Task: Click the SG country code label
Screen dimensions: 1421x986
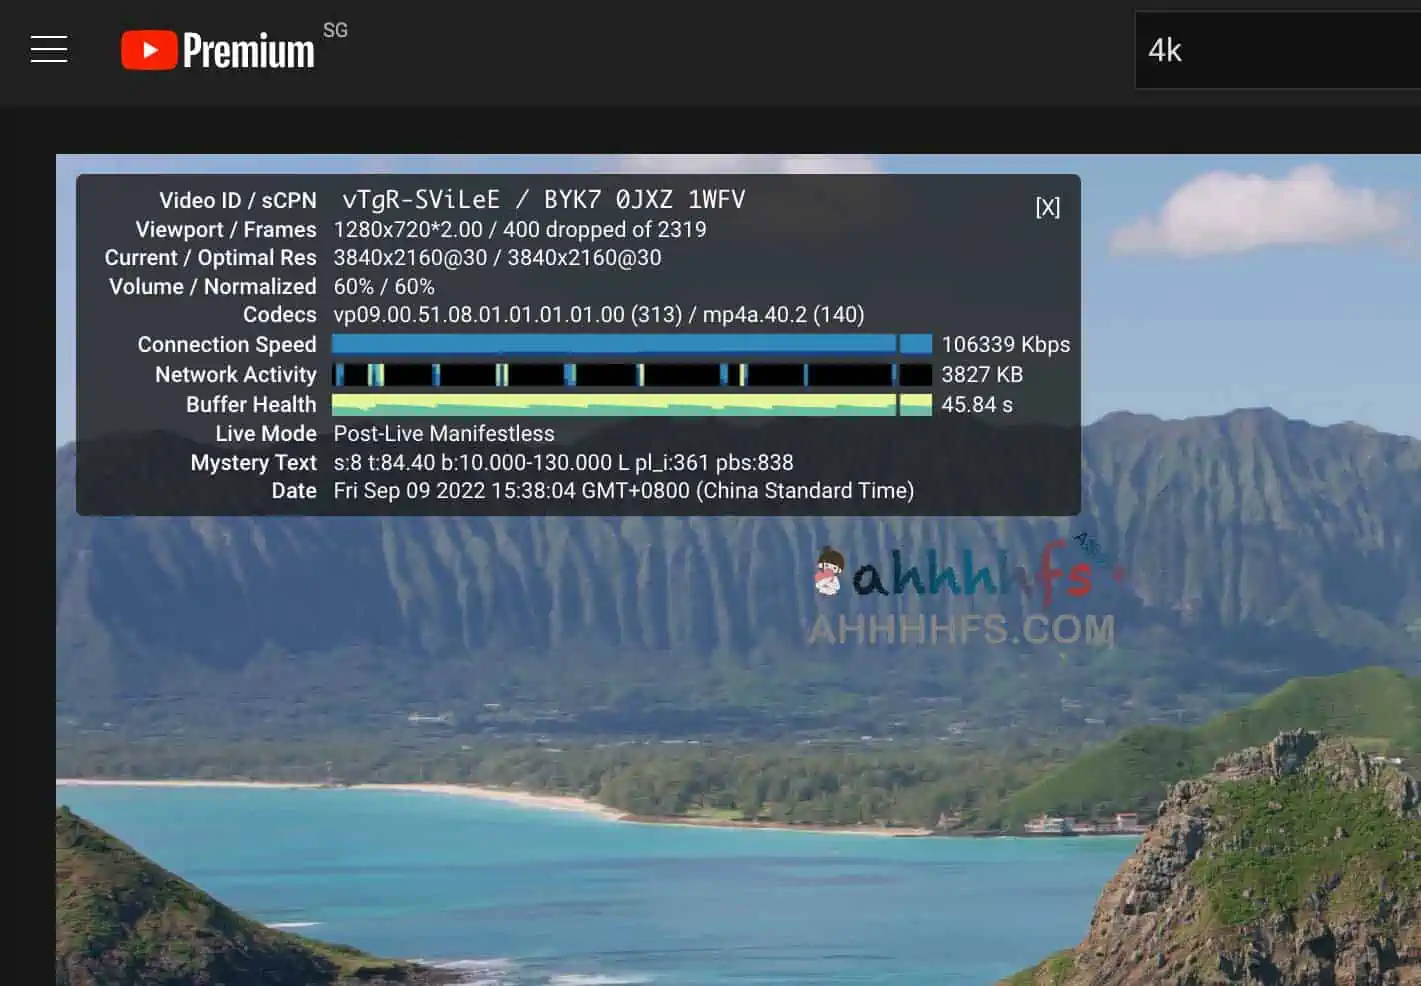Action: click(335, 30)
